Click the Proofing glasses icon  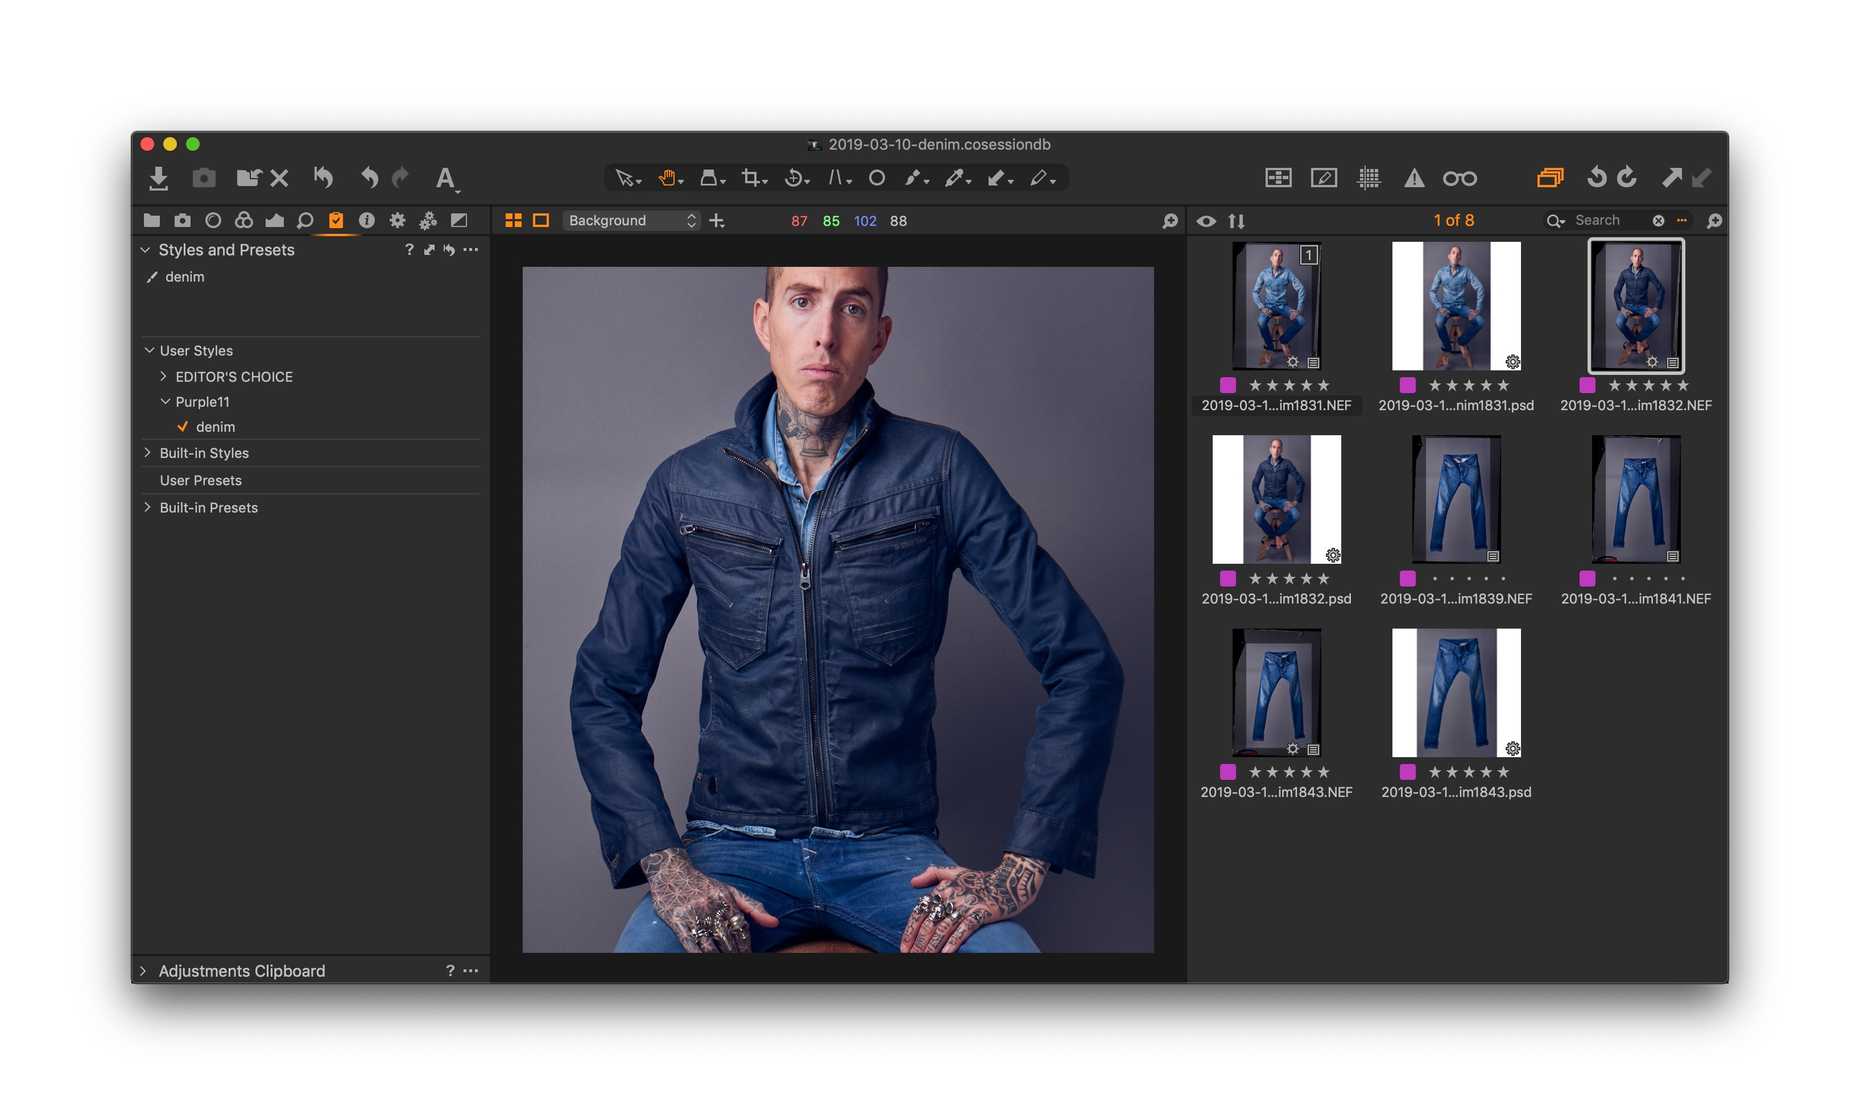pyautogui.click(x=1459, y=178)
